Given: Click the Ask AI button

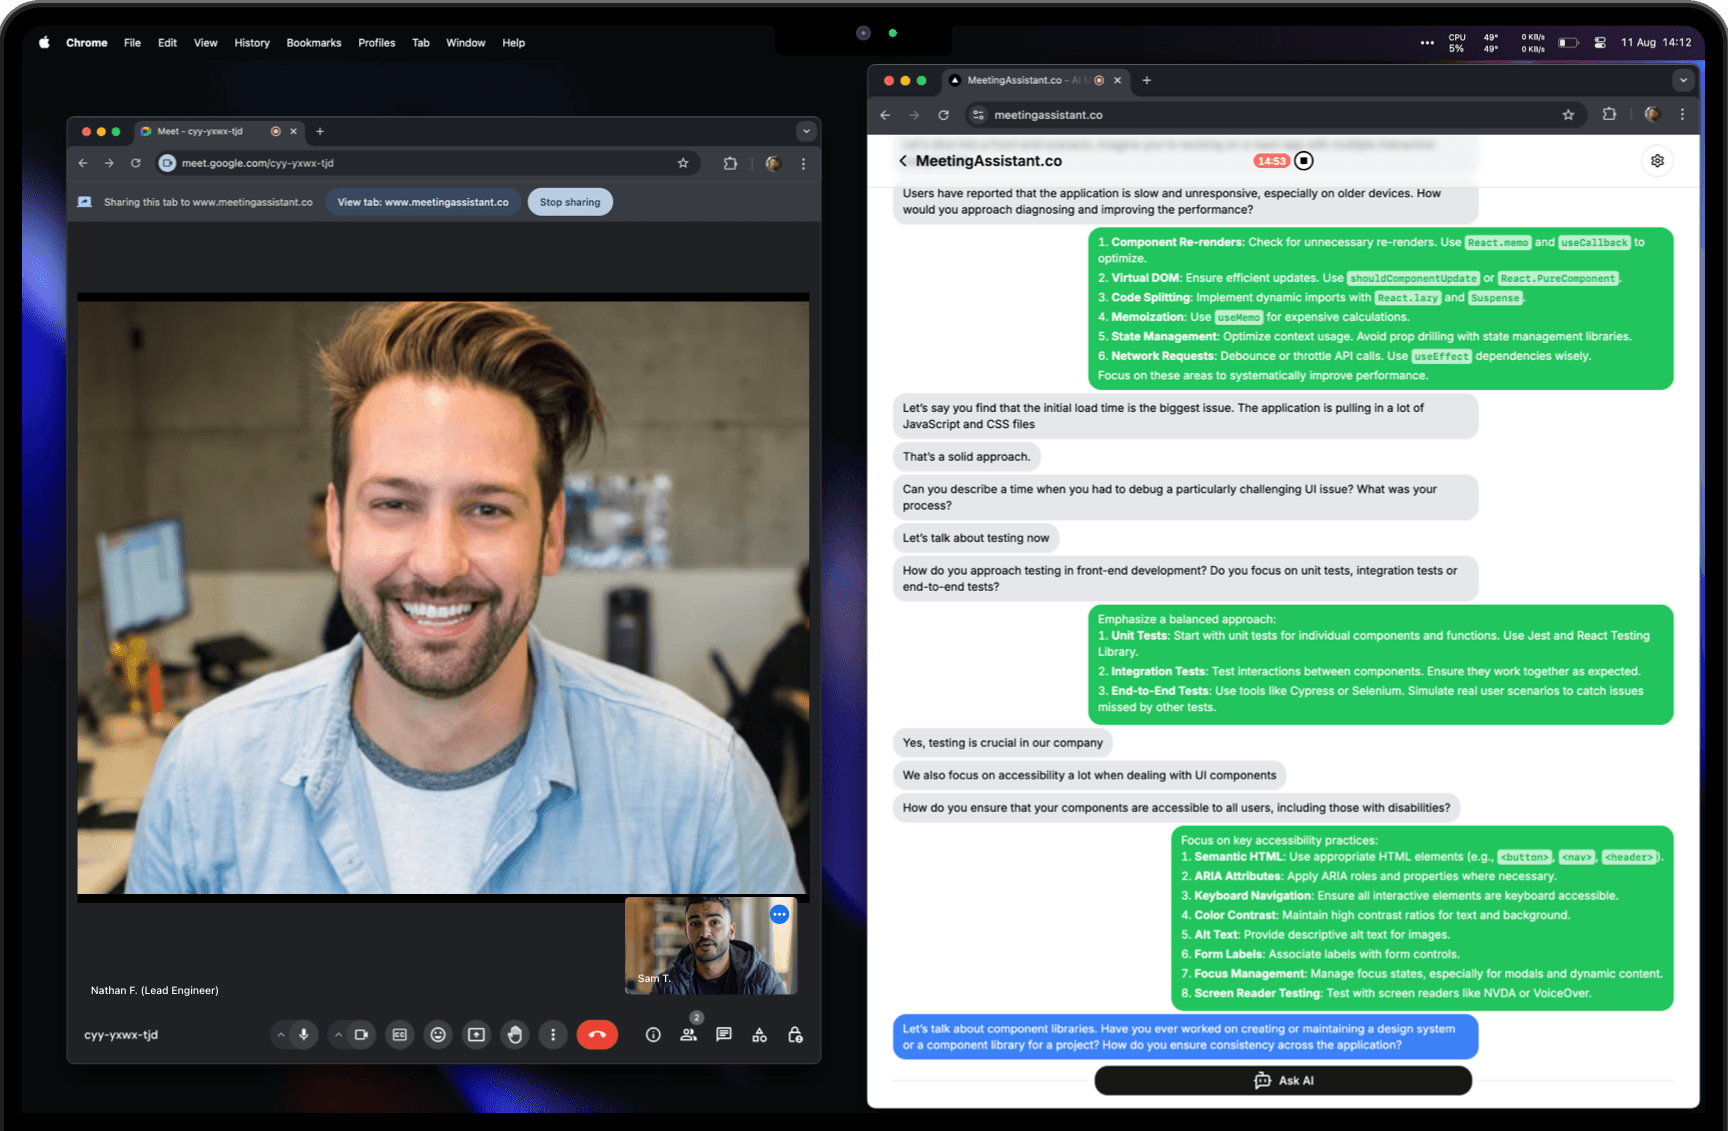Looking at the screenshot, I should [x=1283, y=1080].
